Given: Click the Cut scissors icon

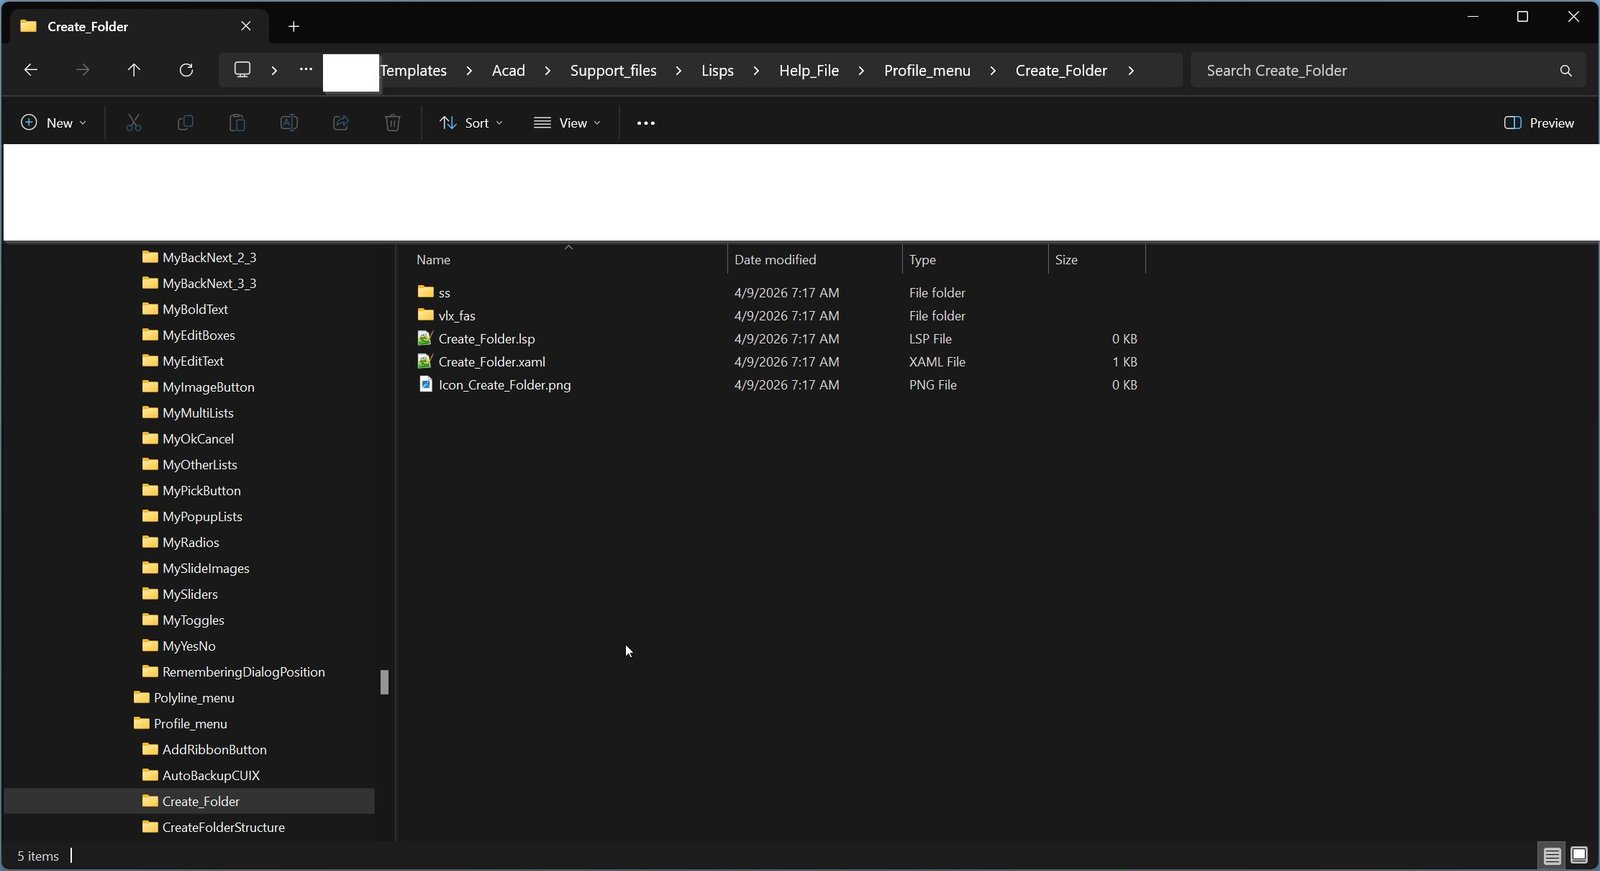Looking at the screenshot, I should [134, 123].
